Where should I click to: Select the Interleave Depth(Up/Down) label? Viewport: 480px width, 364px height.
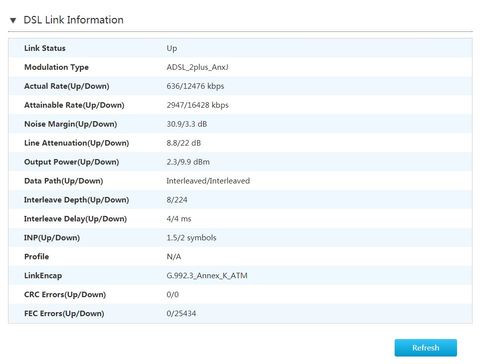click(x=76, y=200)
